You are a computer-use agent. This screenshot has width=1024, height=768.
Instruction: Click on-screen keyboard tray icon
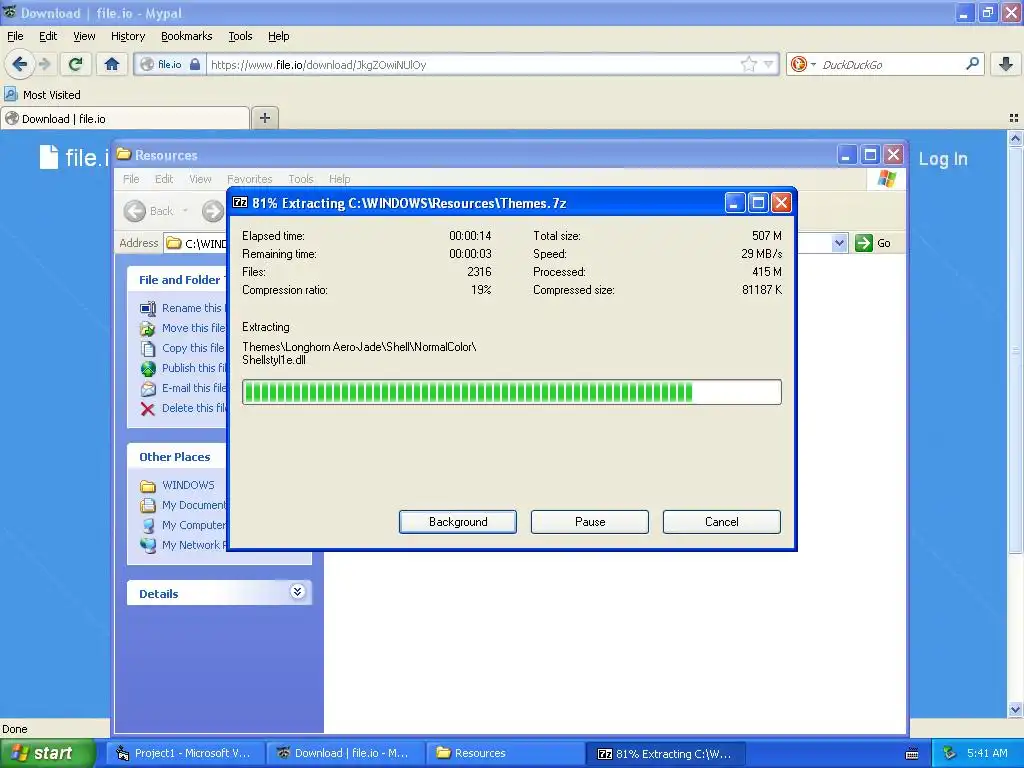pos(912,754)
